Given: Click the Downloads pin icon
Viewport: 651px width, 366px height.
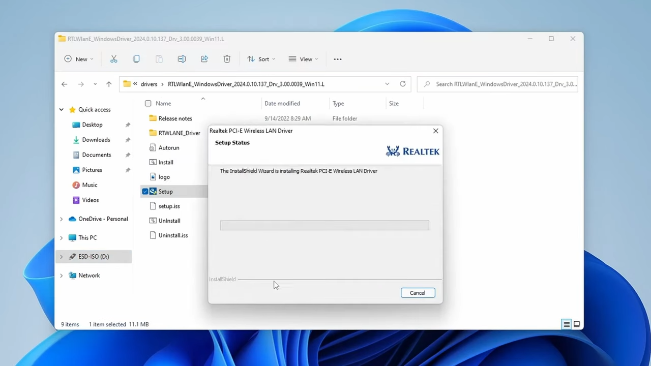Looking at the screenshot, I should click(128, 140).
